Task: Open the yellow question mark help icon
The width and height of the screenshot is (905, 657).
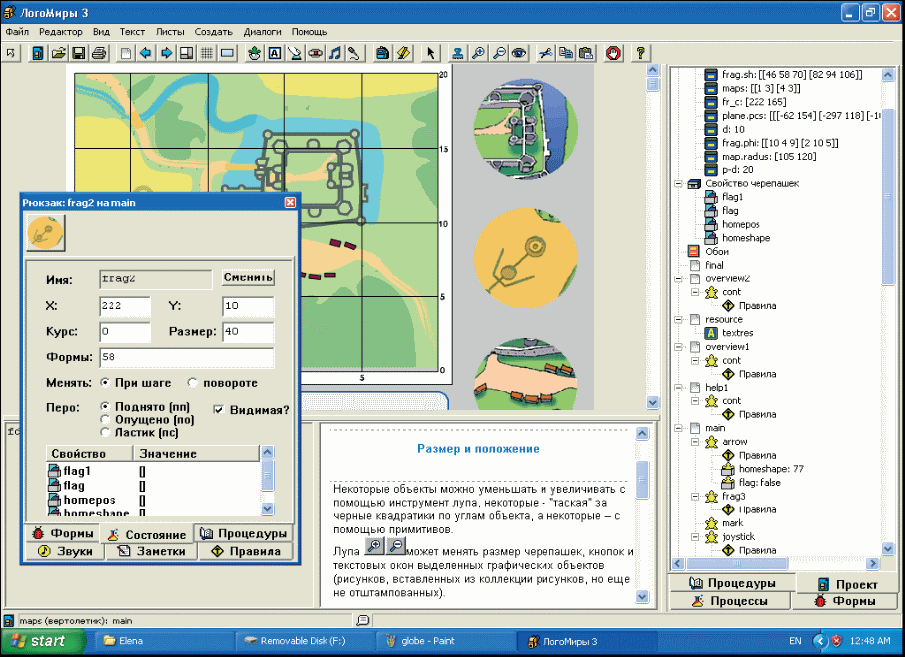Action: 640,53
